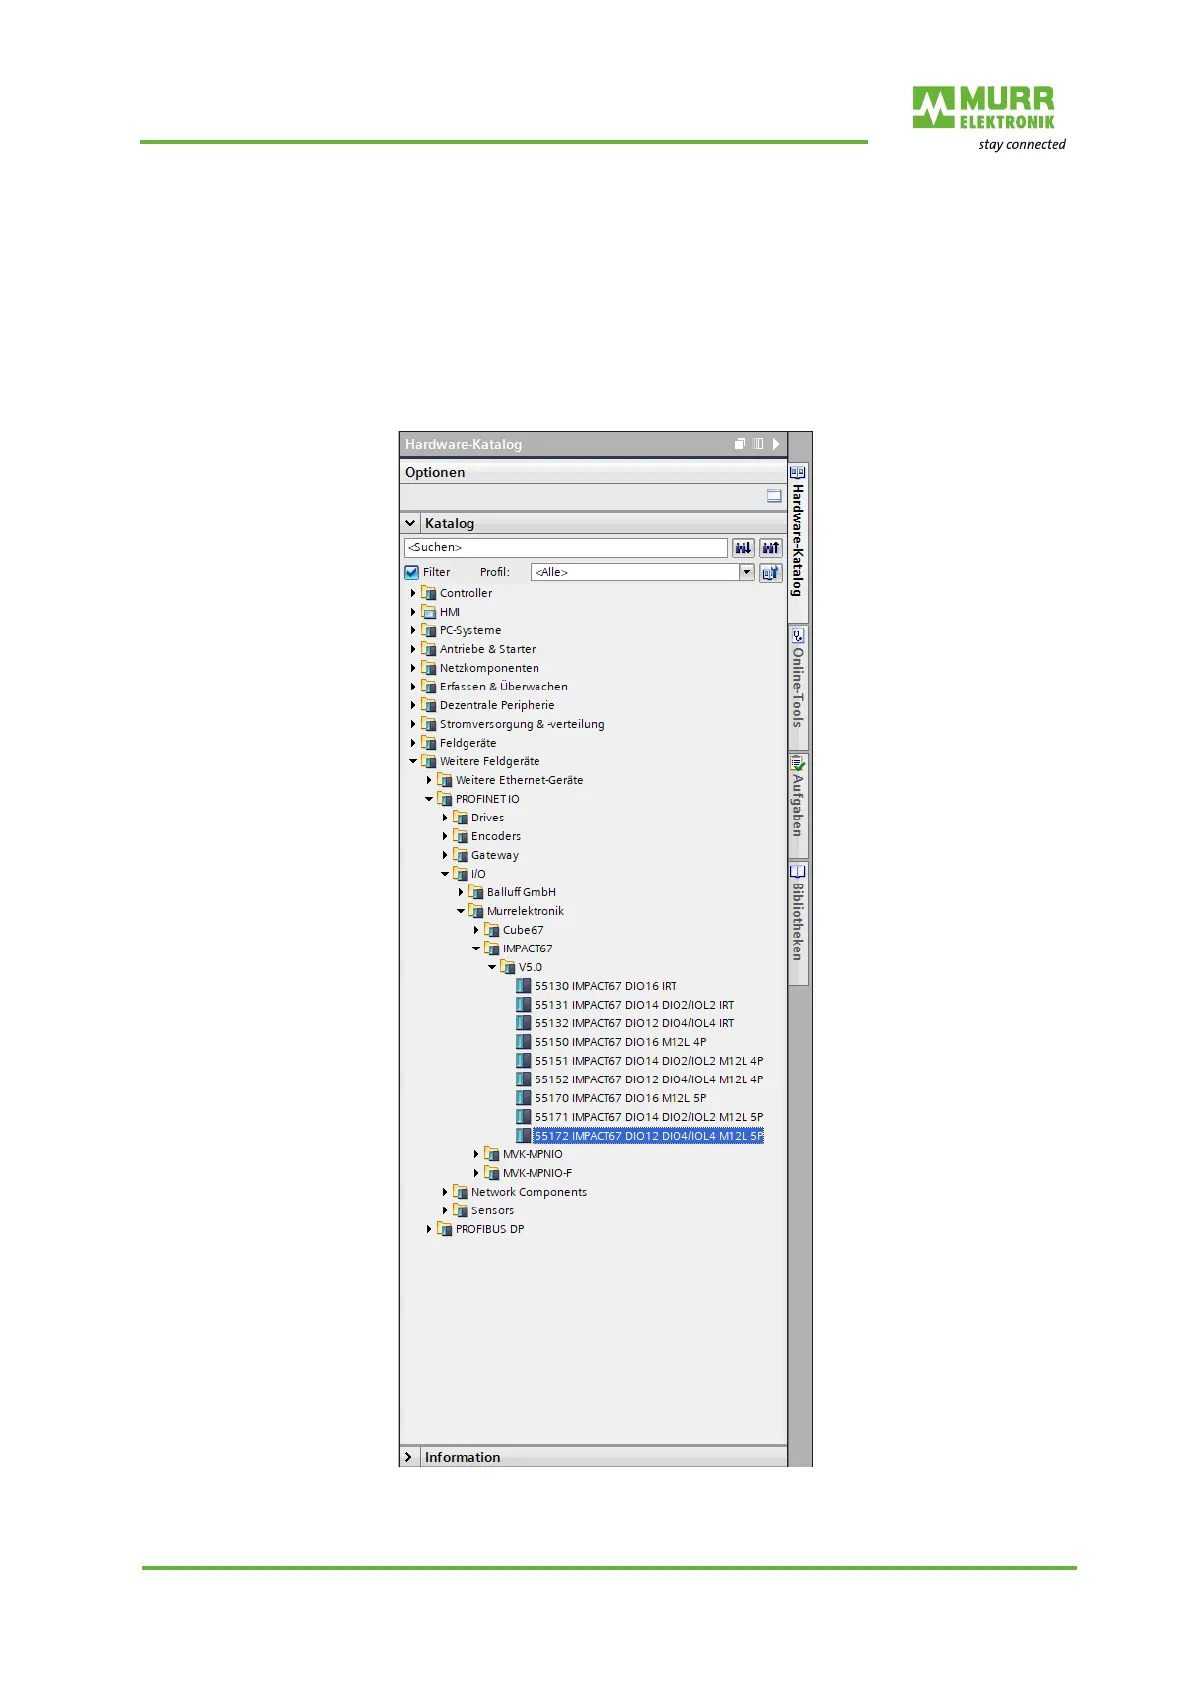Click the Drives folder icon
This screenshot has height=1684, width=1190.
tap(460, 818)
